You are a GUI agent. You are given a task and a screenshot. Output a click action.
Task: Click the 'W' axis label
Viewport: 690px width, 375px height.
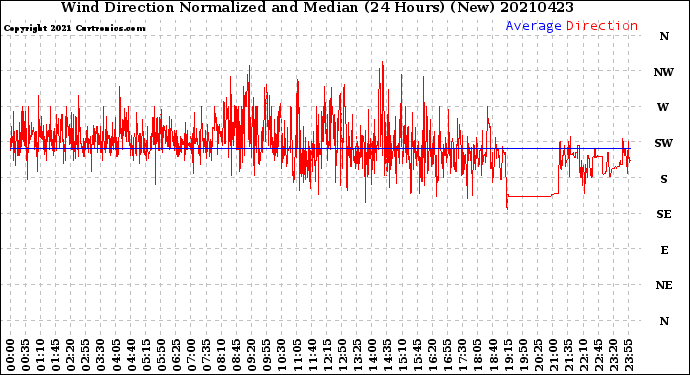coord(663,107)
